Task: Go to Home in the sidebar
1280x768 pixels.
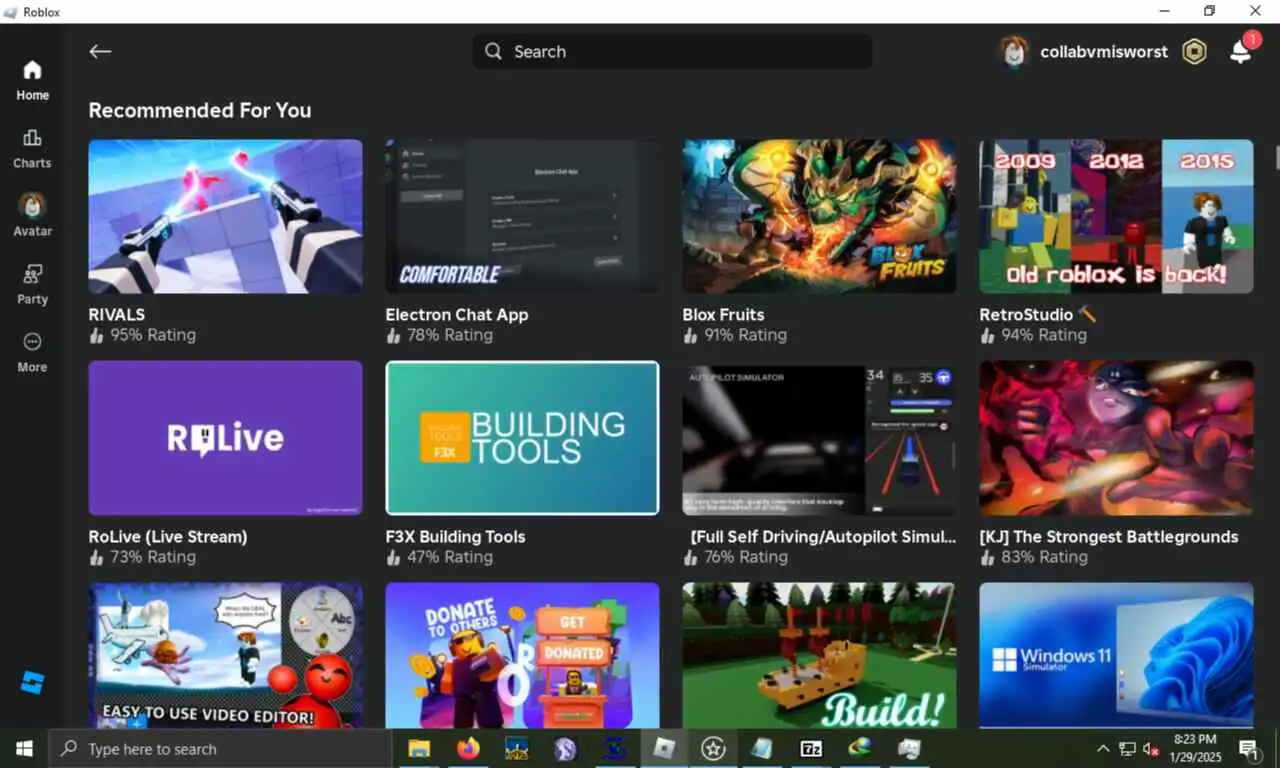Action: [x=32, y=81]
